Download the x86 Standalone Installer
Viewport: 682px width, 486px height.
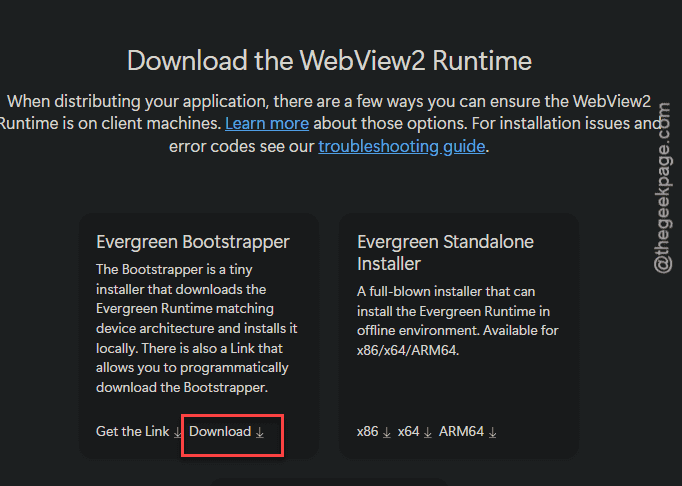374,432
